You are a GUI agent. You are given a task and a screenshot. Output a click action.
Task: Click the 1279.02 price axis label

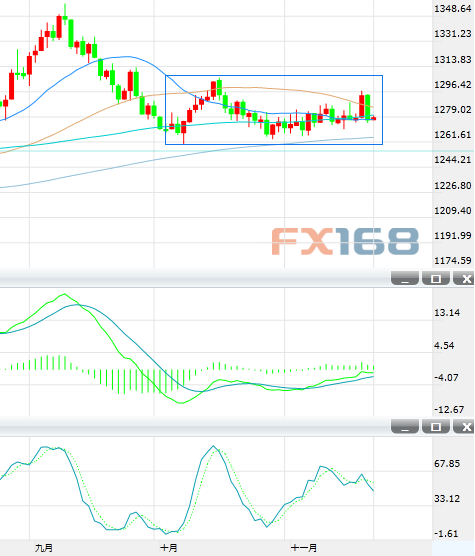click(453, 110)
